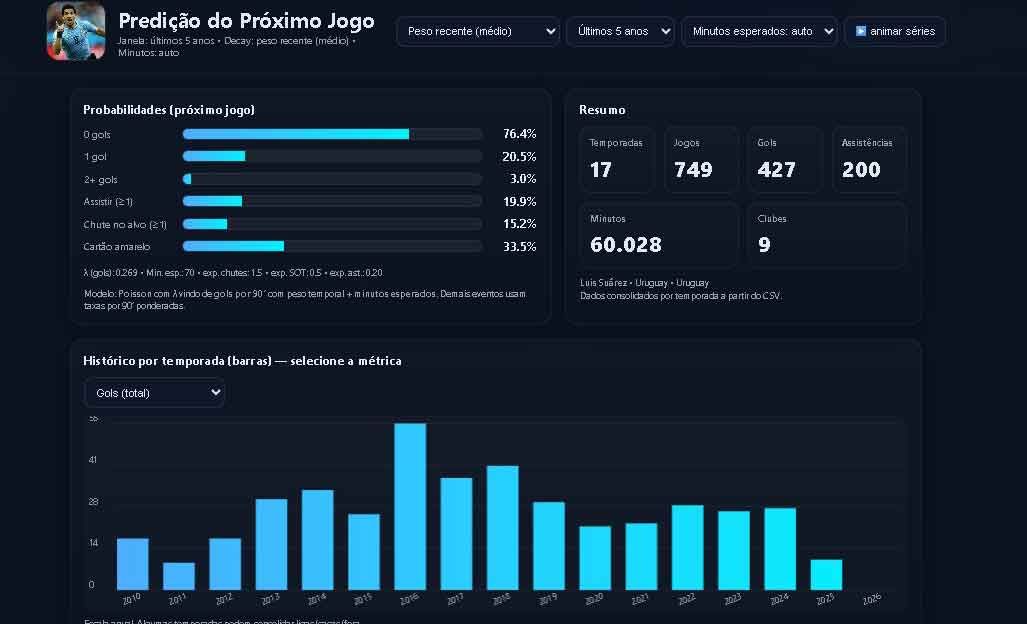Select the 2018 season bar in chart
The image size is (1027, 624).
pyautogui.click(x=502, y=528)
